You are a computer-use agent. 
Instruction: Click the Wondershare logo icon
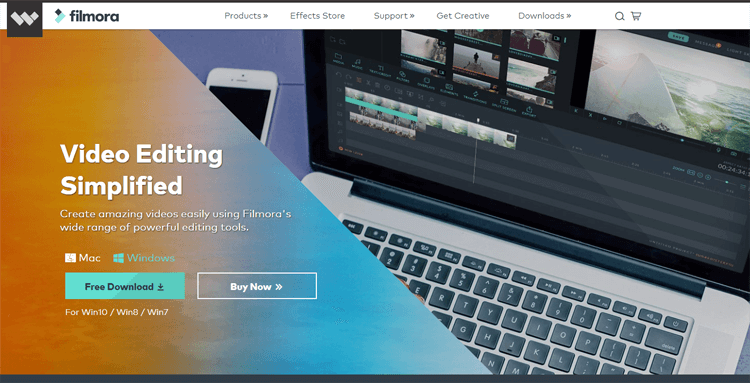point(25,19)
